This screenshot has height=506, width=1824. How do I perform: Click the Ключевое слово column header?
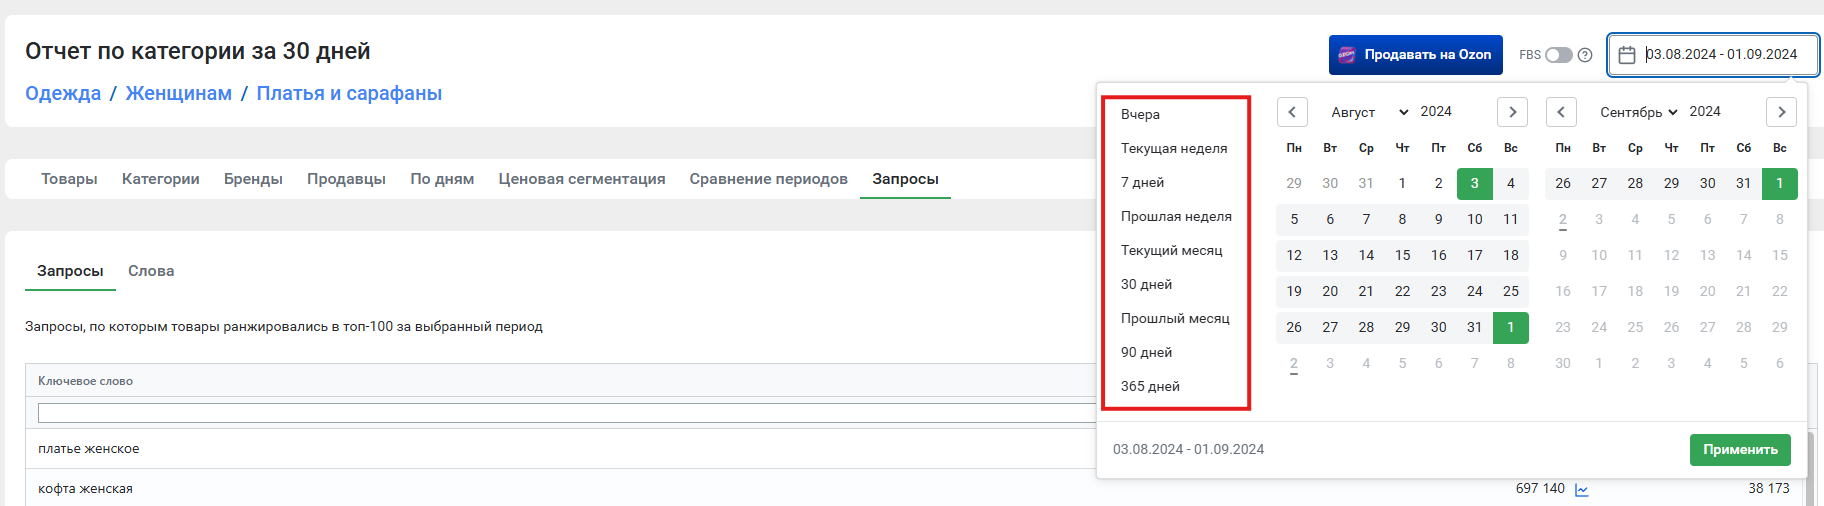tap(85, 381)
